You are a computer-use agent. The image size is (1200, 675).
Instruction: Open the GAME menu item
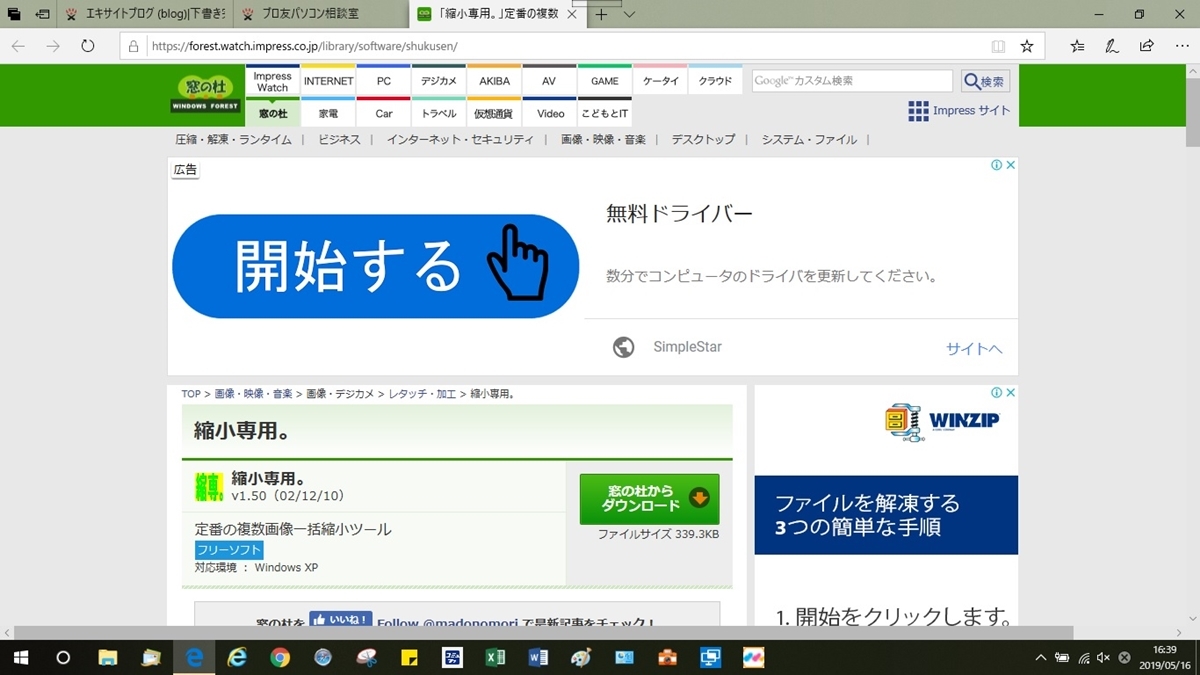click(x=605, y=81)
